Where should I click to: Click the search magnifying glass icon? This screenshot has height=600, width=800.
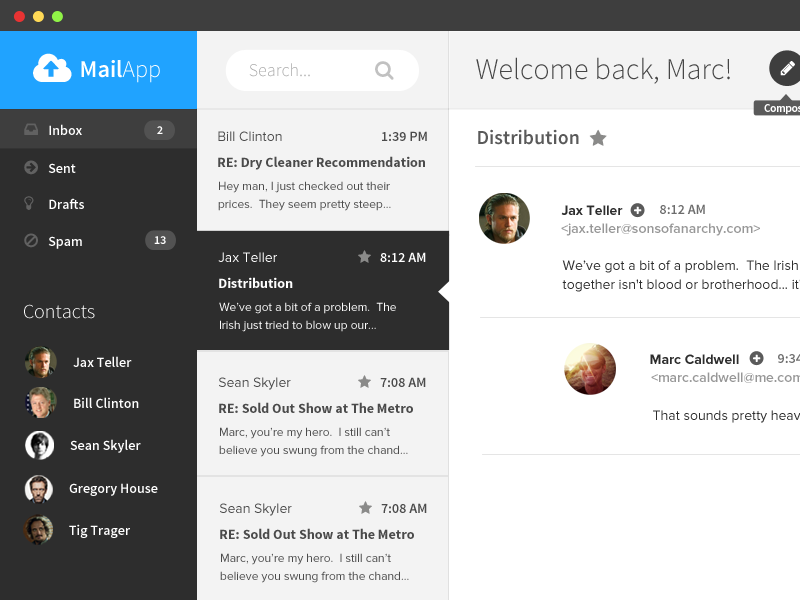(x=385, y=70)
